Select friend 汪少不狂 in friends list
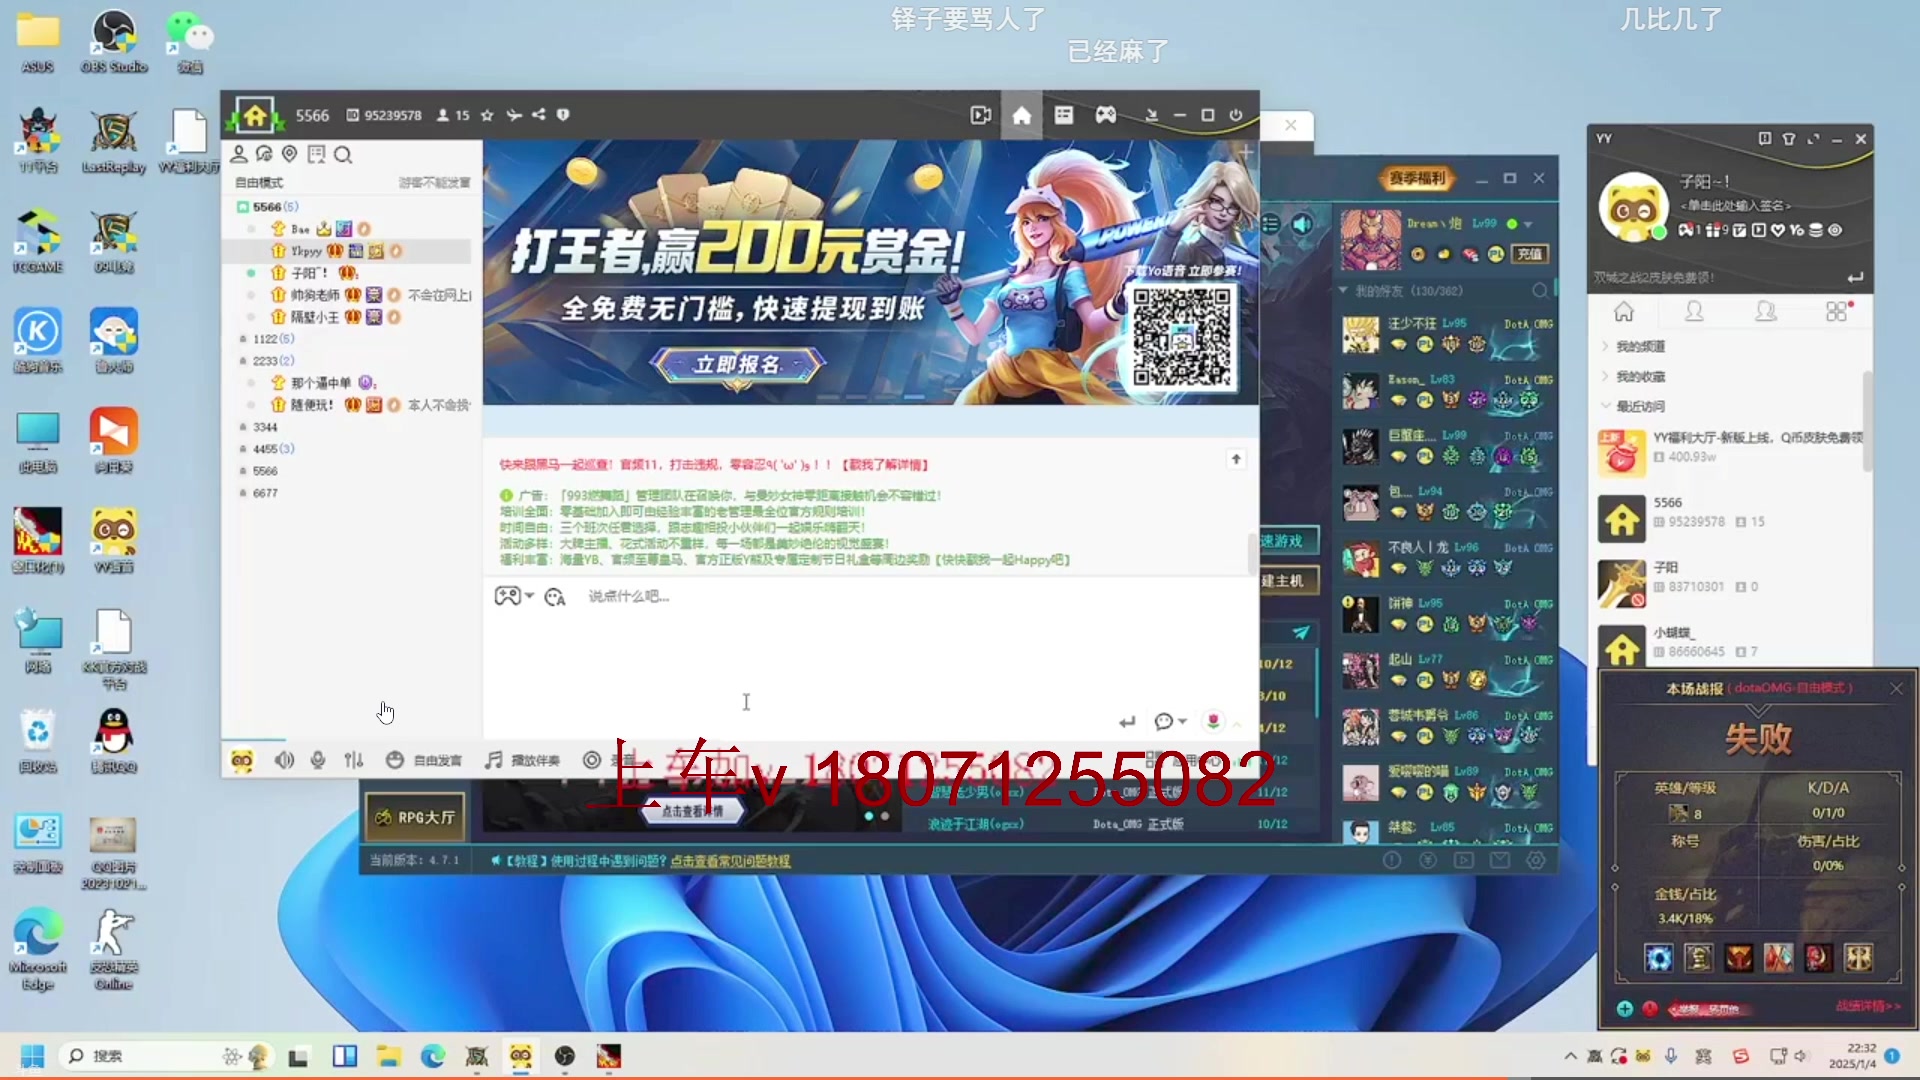This screenshot has height=1080, width=1920. pos(1448,335)
